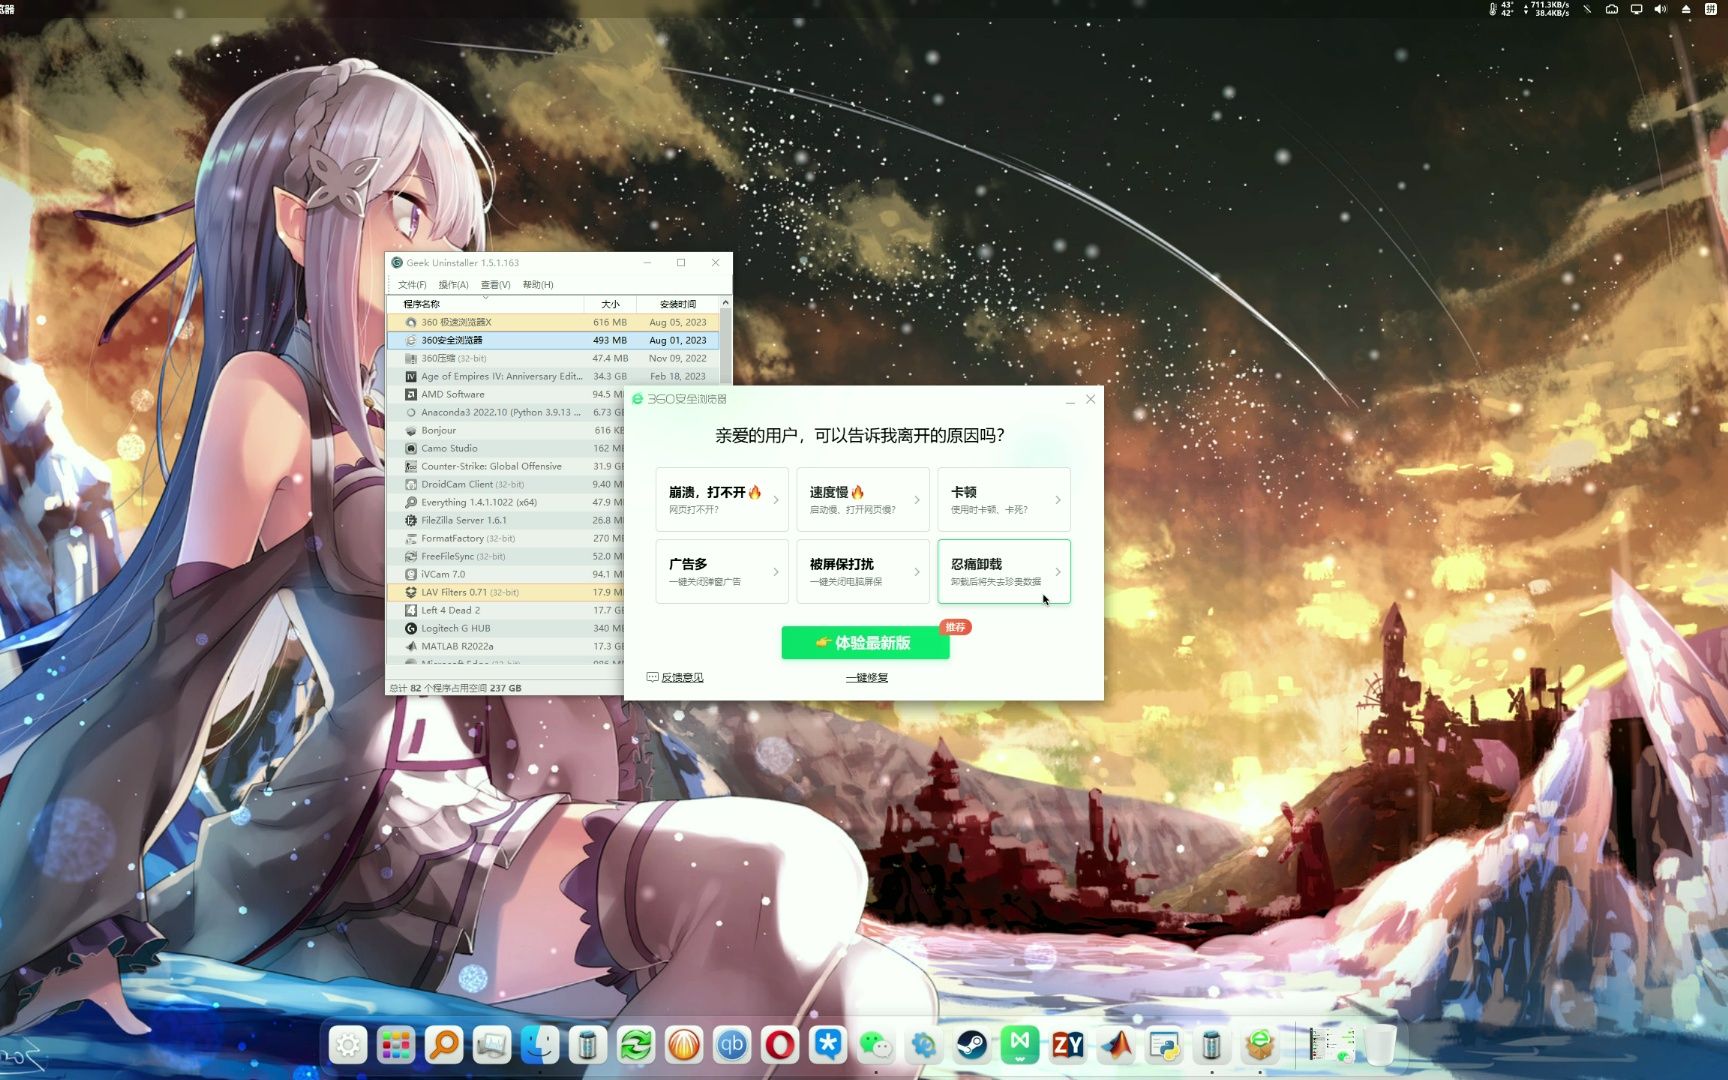The image size is (1728, 1080).
Task: Select the Camo Studio row
Action: (x=505, y=448)
